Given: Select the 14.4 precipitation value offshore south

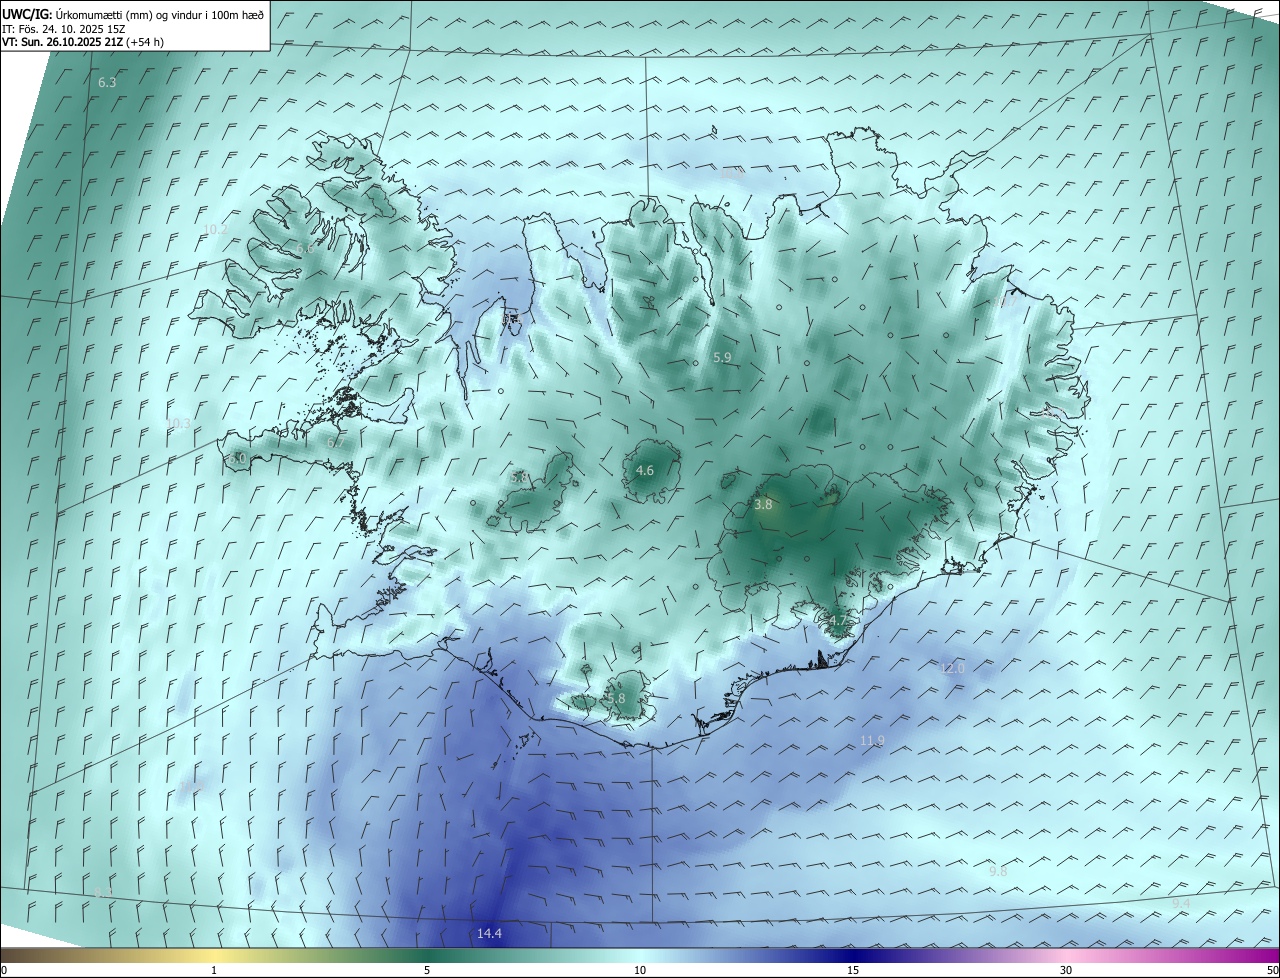Looking at the screenshot, I should tap(489, 933).
